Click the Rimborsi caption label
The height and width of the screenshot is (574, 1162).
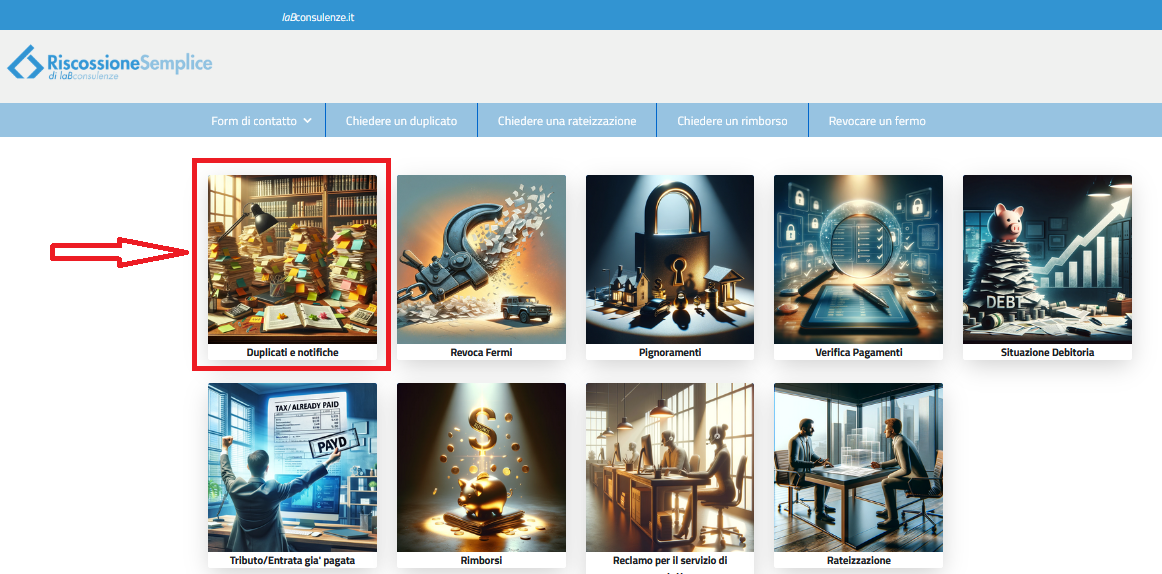coord(481,561)
